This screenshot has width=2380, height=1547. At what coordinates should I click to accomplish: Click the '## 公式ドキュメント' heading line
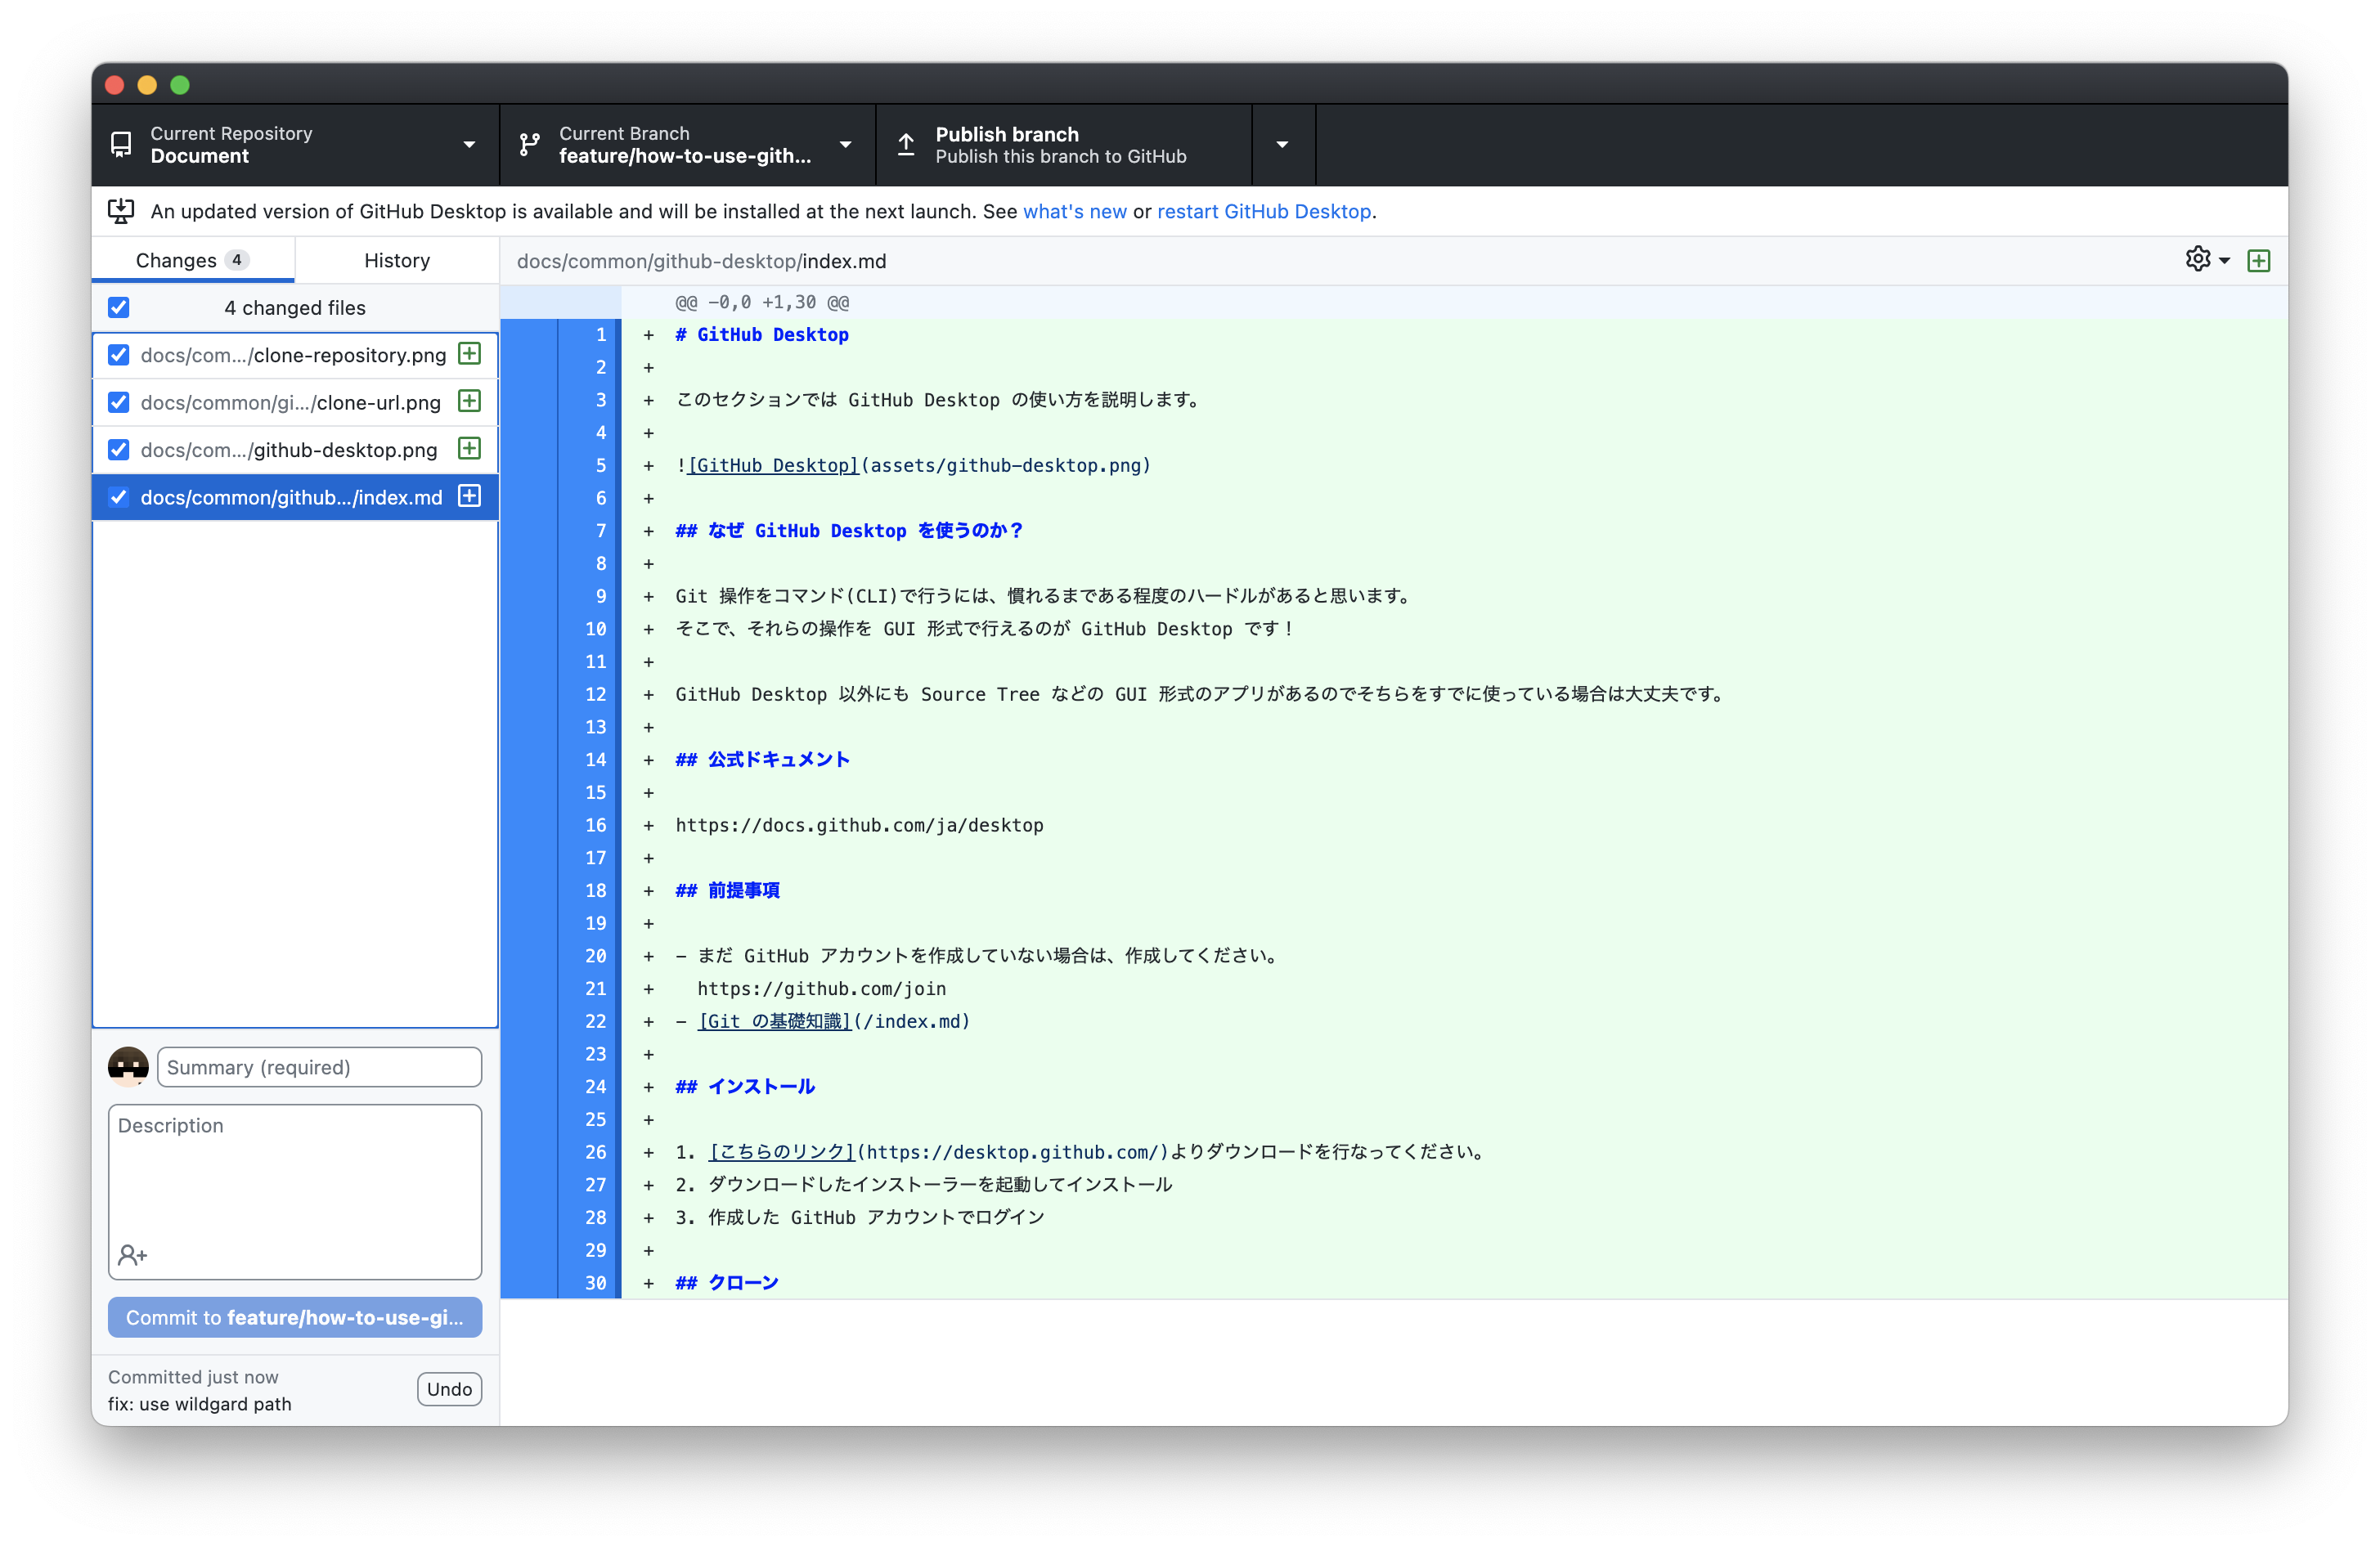pyautogui.click(x=762, y=759)
